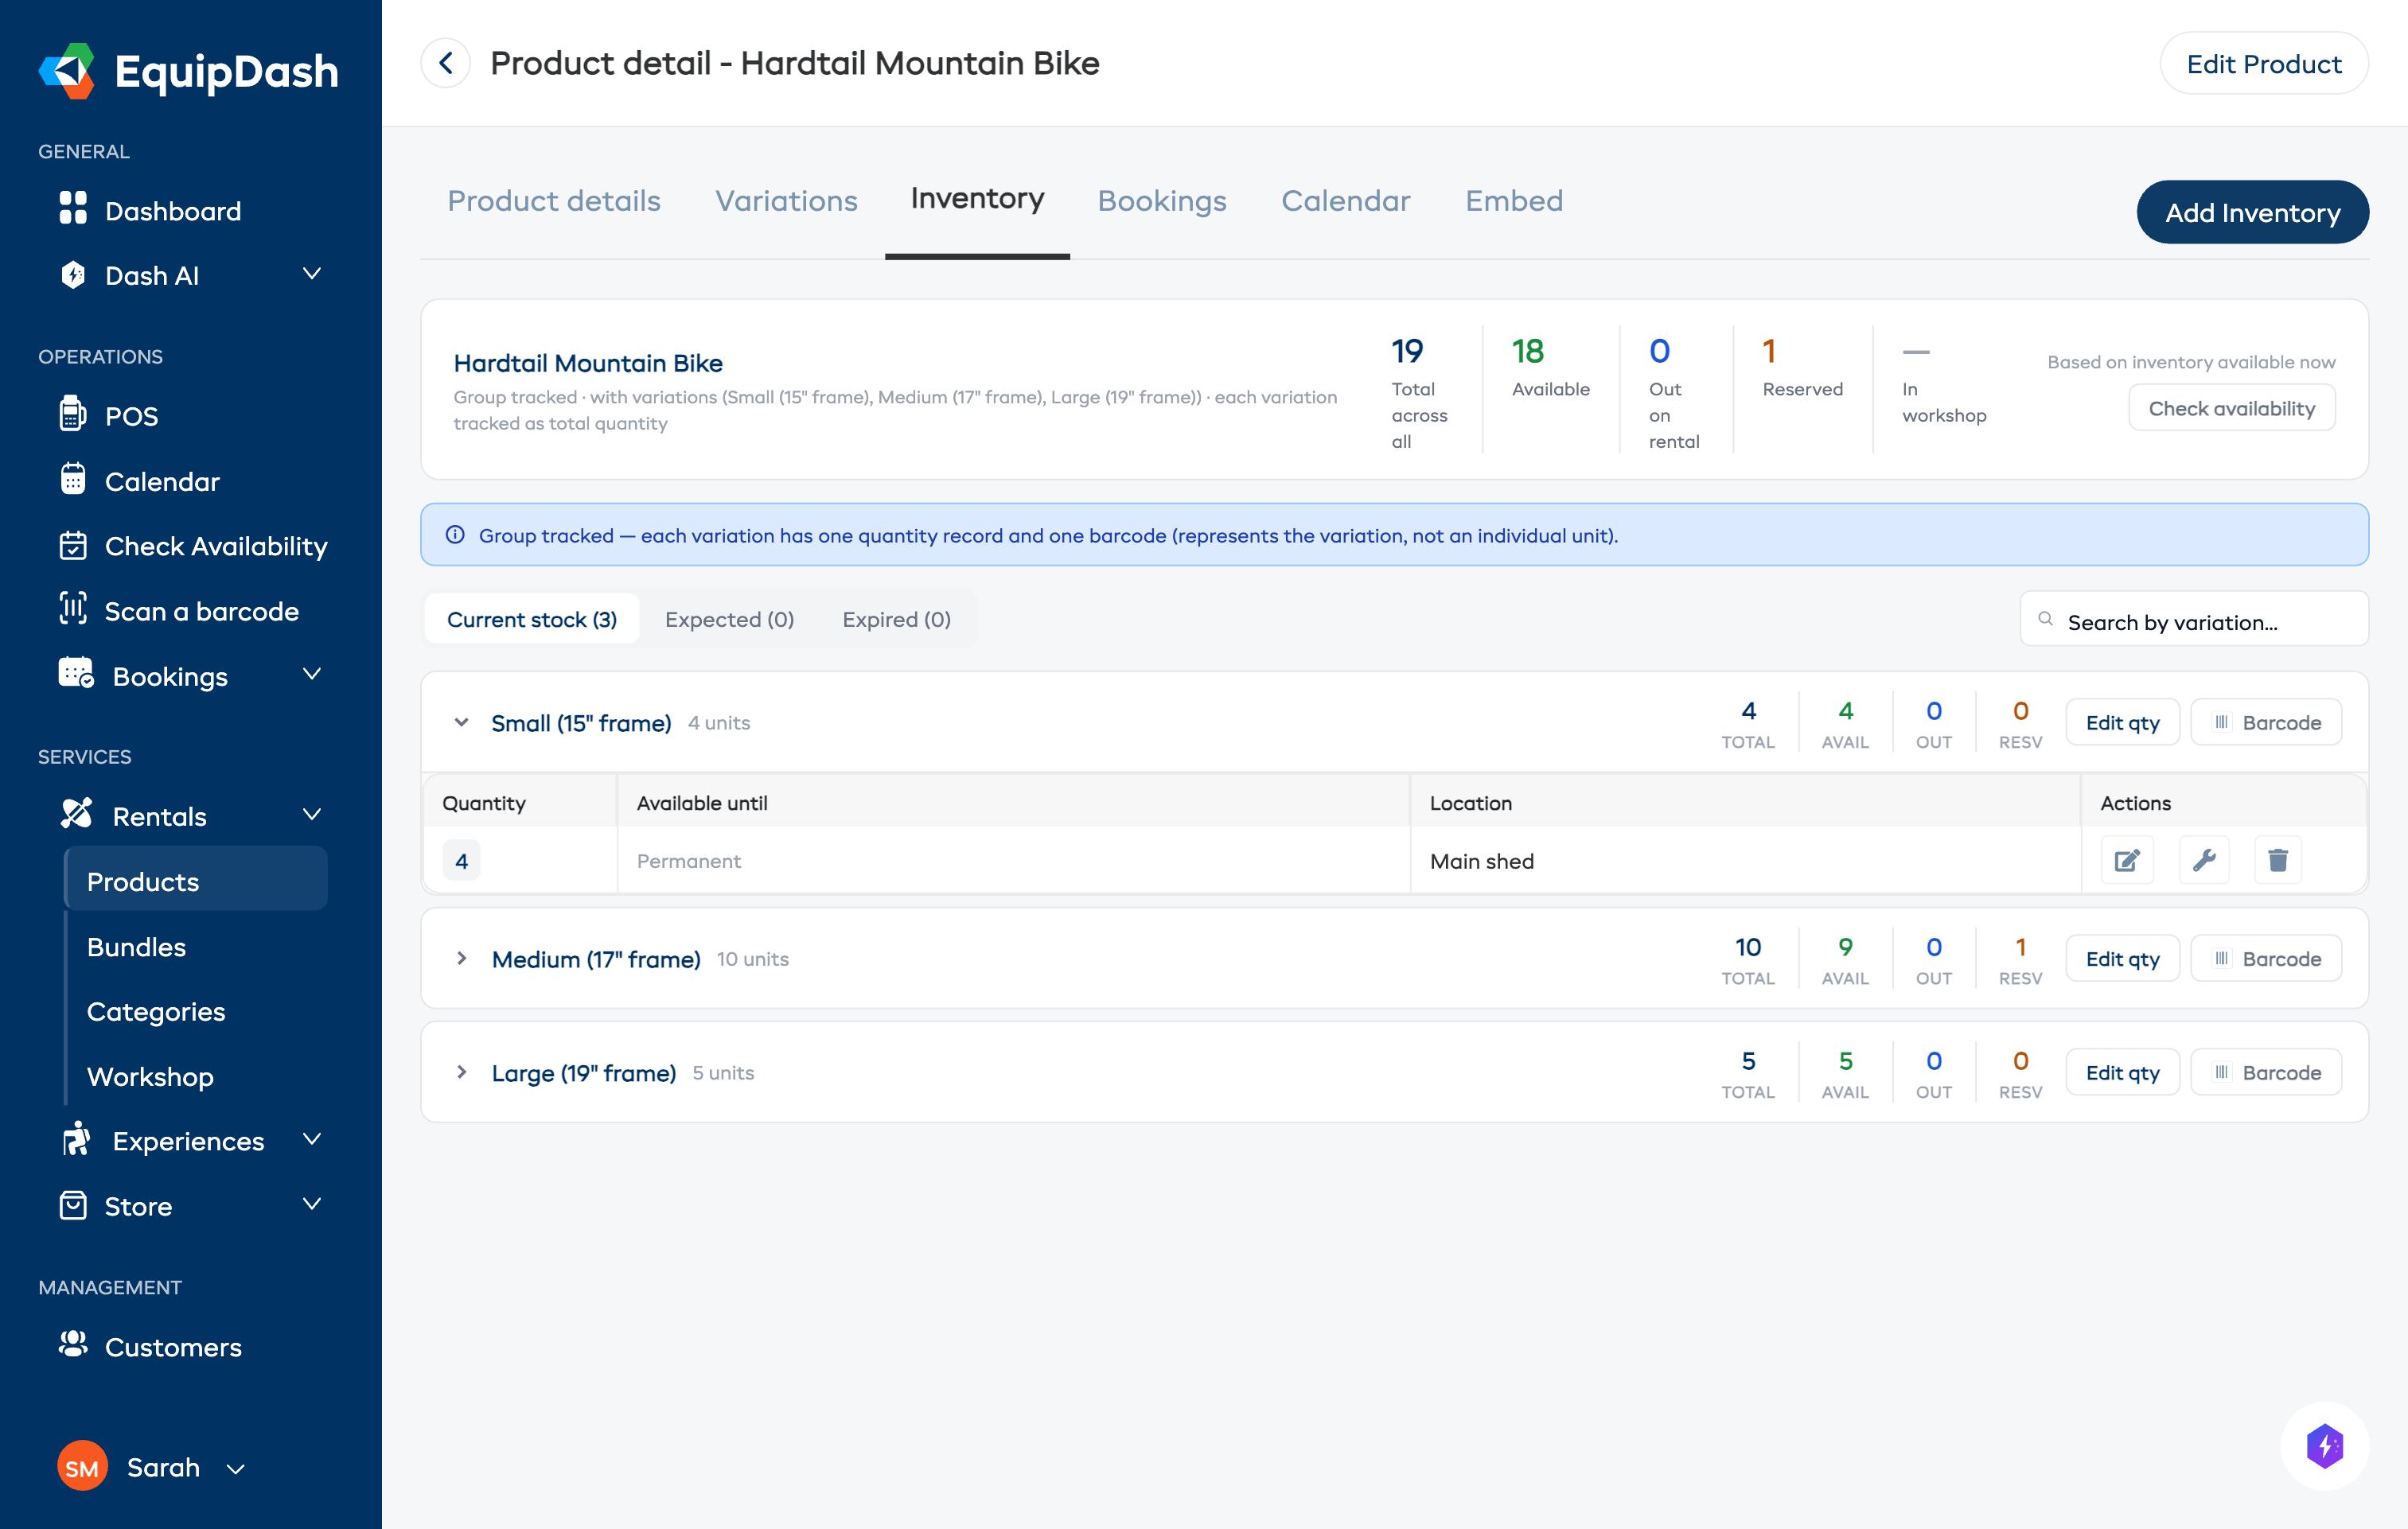Open Customers in the sidebar
The height and width of the screenshot is (1529, 2408).
172,1347
